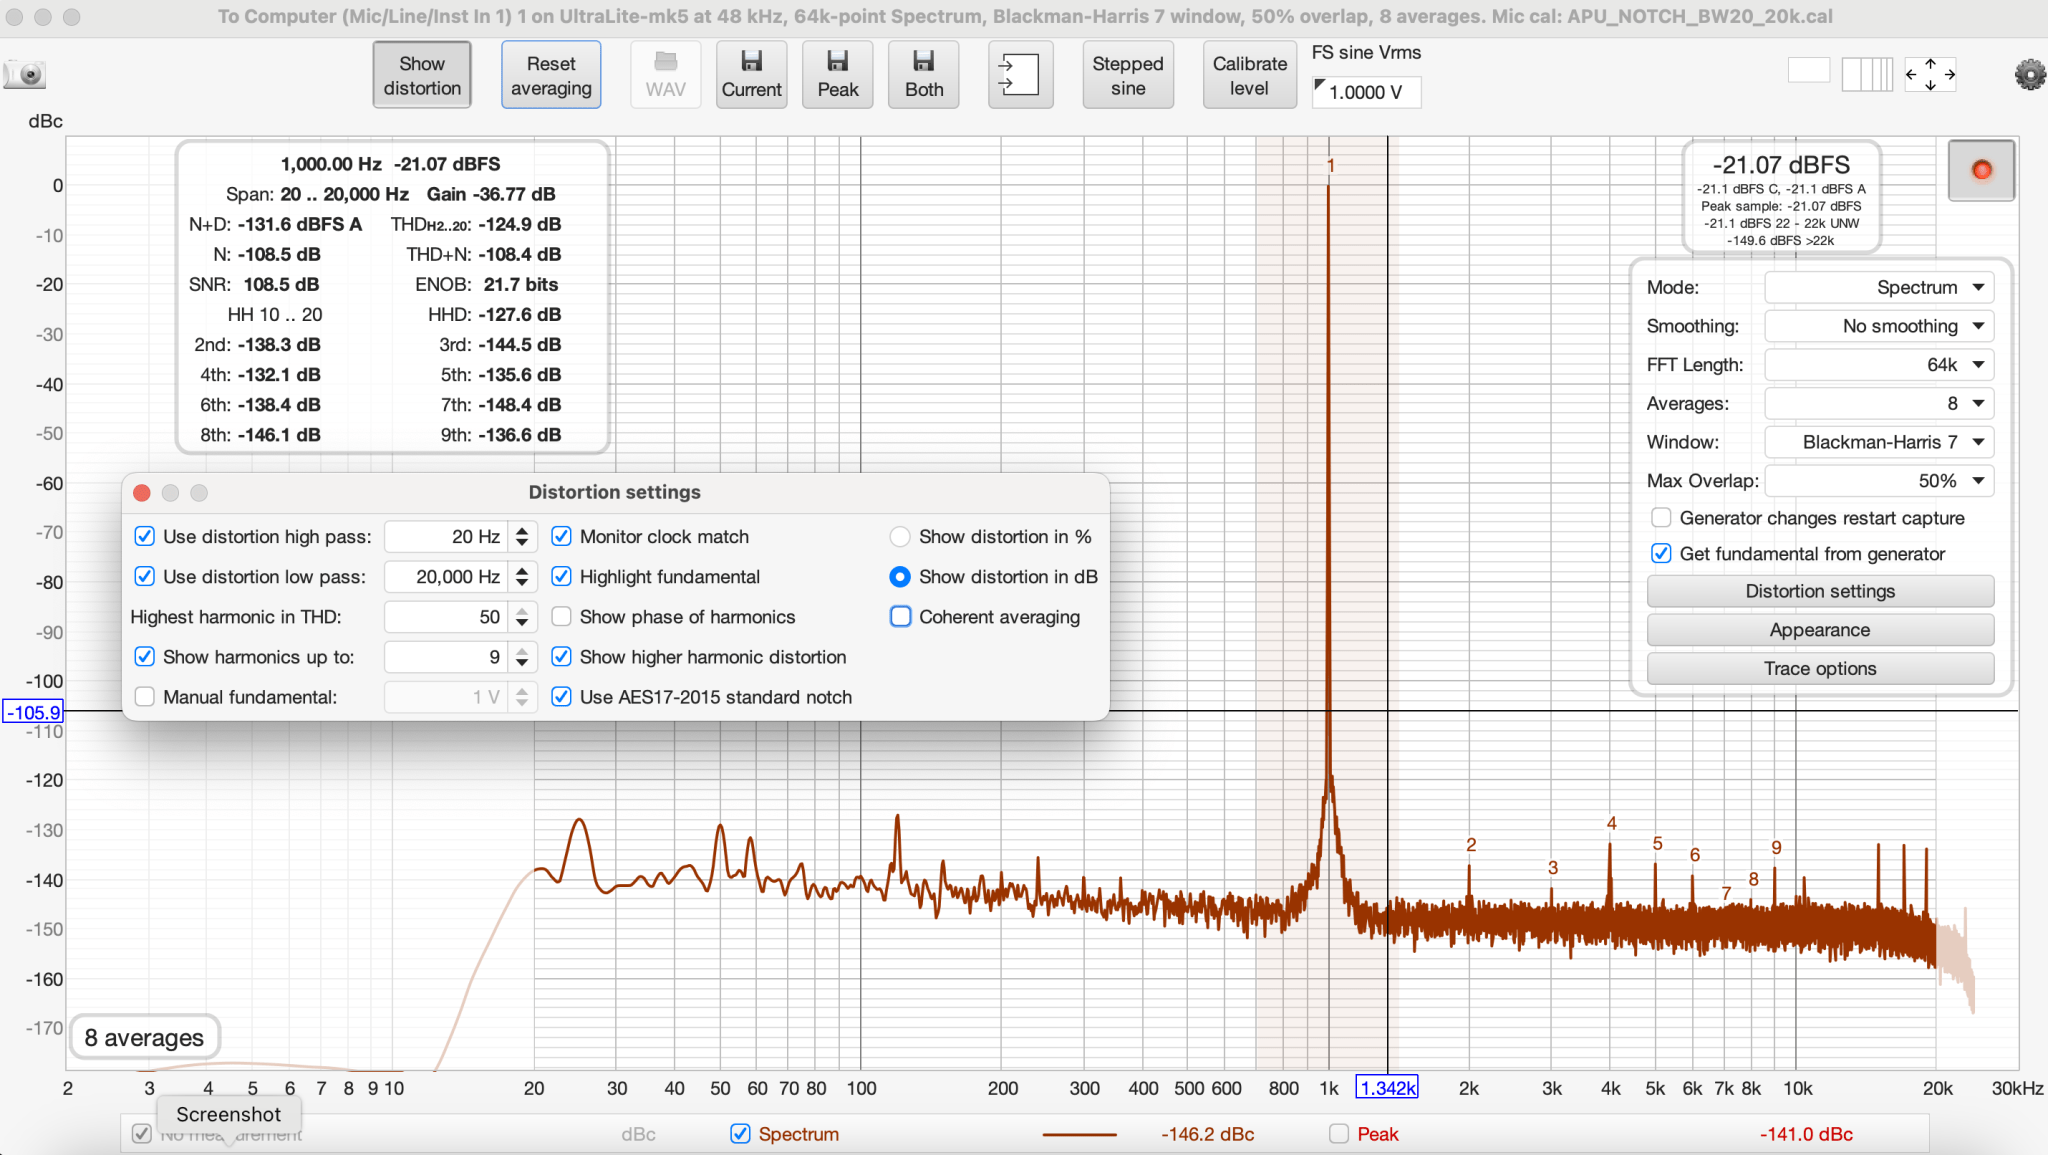Open the Mode dropdown

(x=1879, y=288)
